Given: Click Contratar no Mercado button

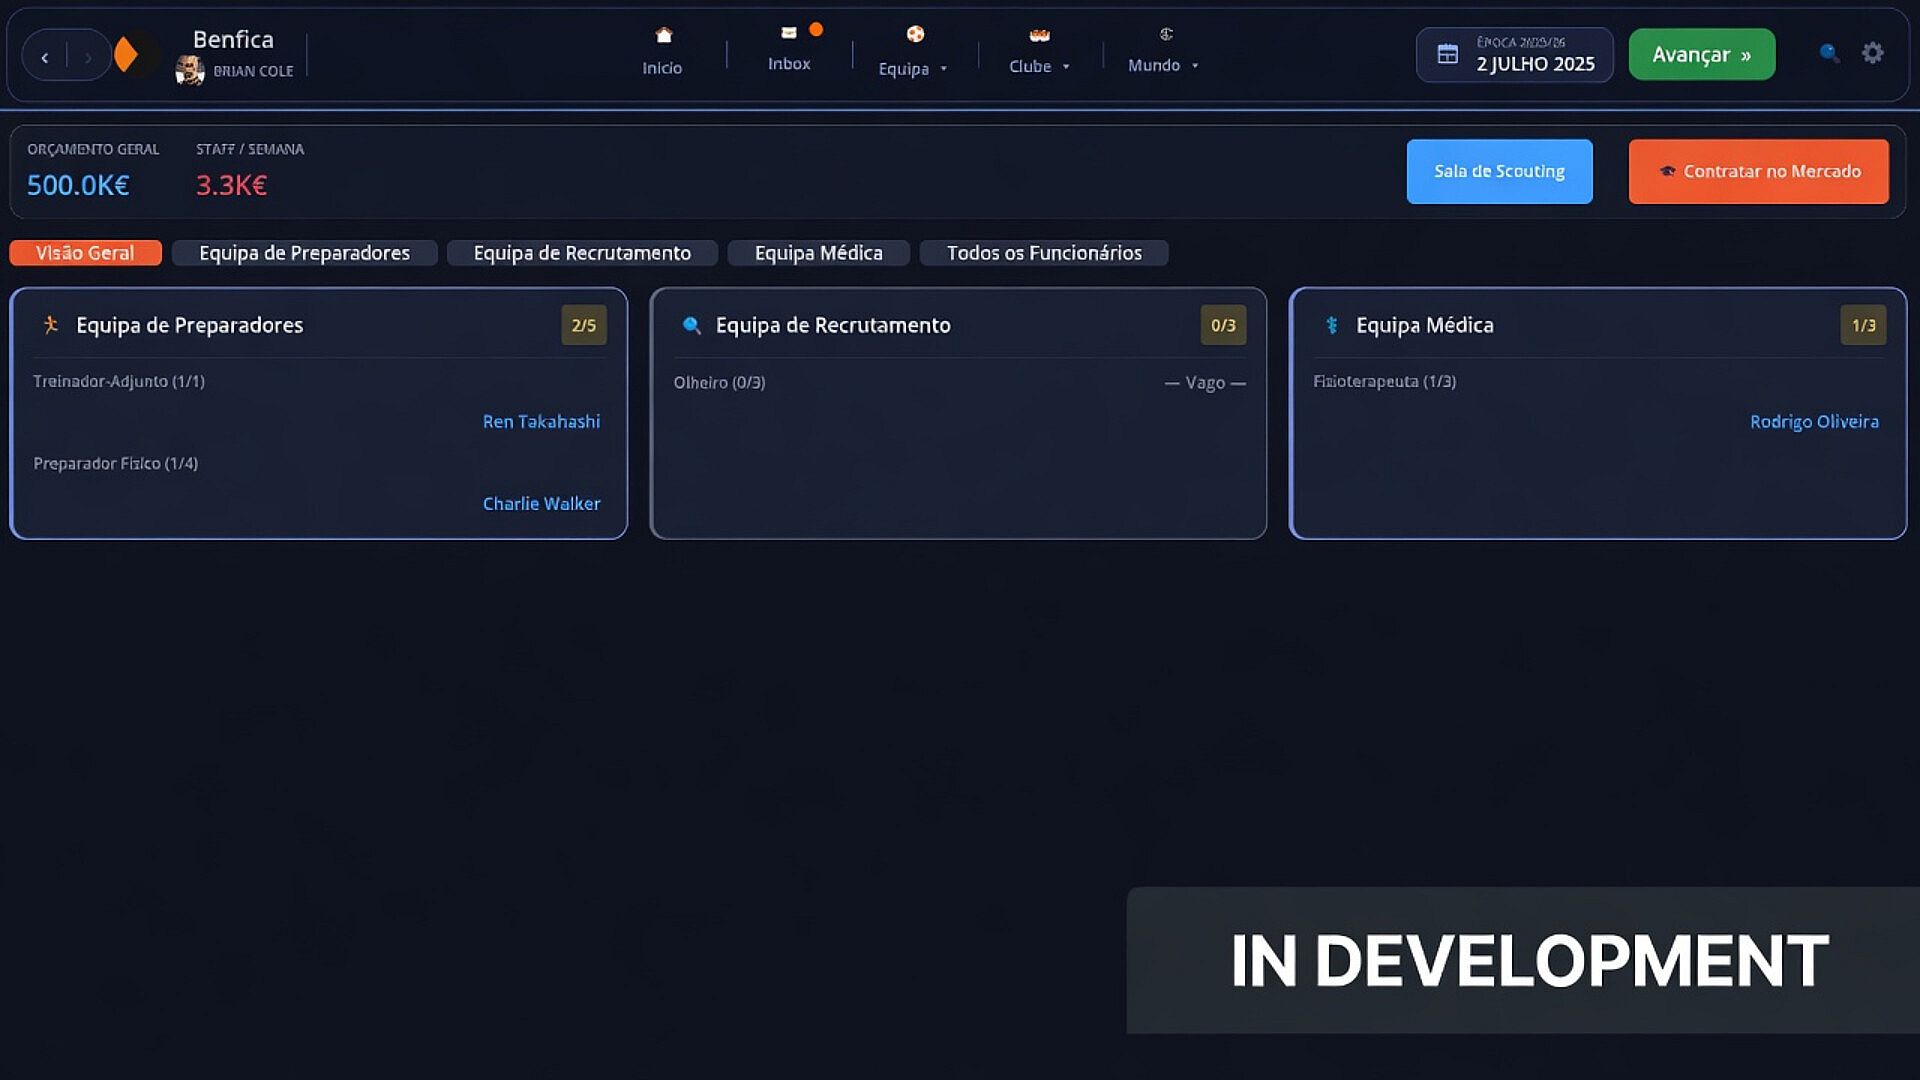Looking at the screenshot, I should coord(1758,171).
